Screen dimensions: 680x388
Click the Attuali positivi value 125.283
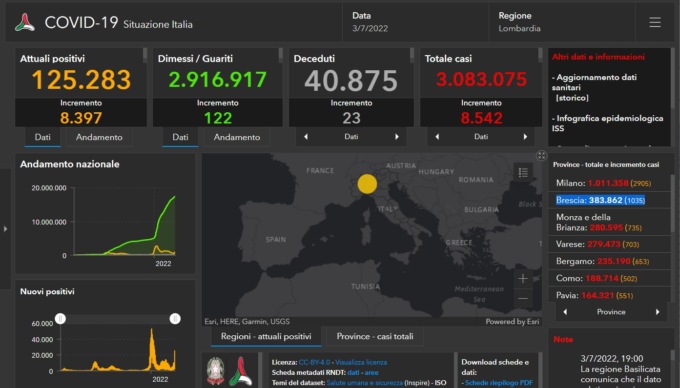[x=81, y=80]
